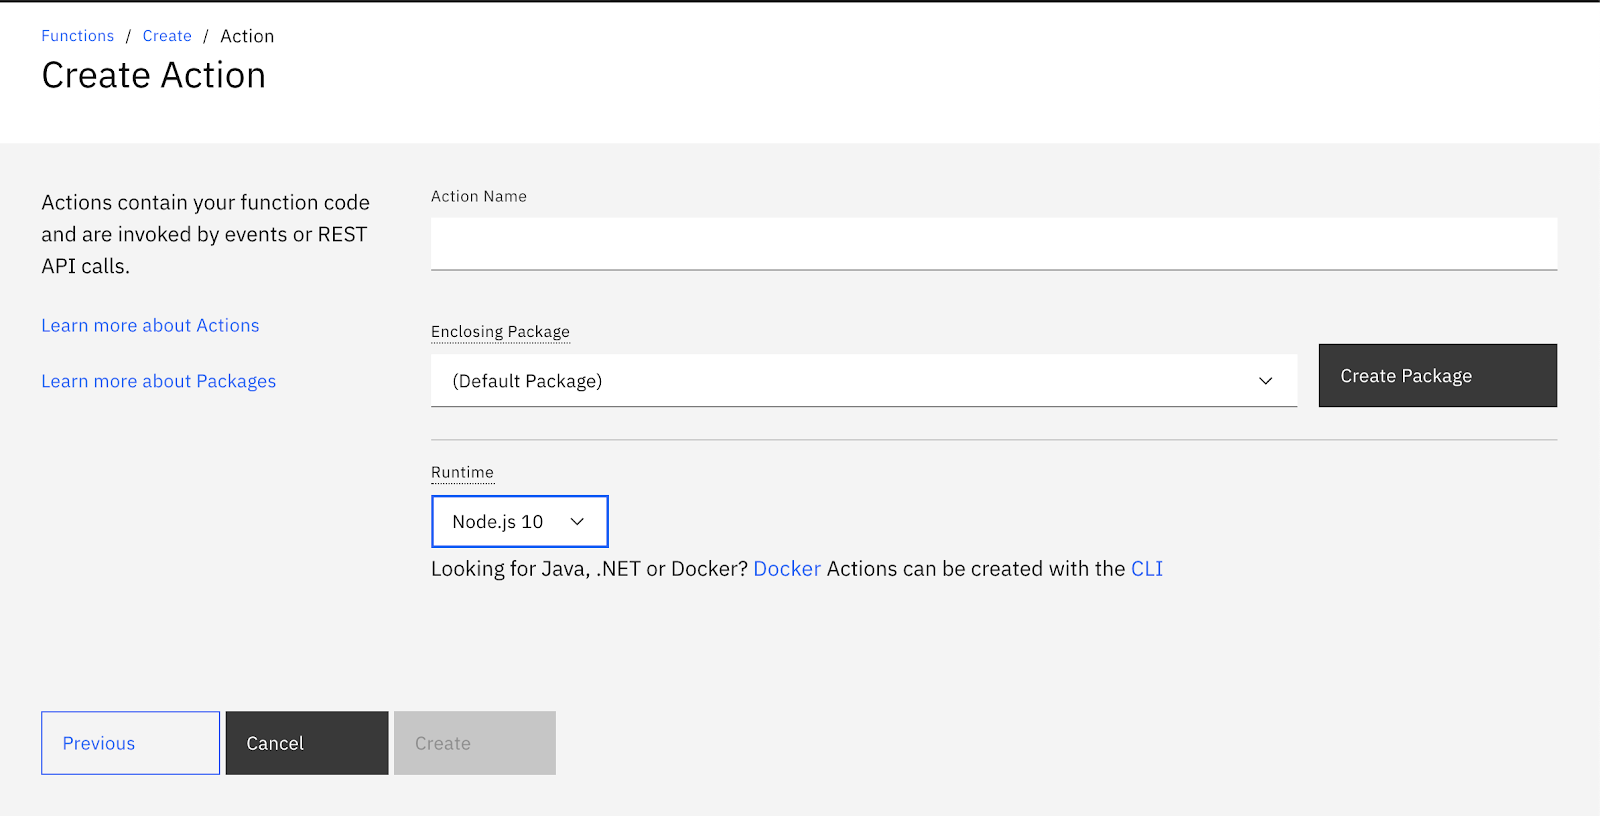
Task: Cancel the action creation
Action: 307,743
